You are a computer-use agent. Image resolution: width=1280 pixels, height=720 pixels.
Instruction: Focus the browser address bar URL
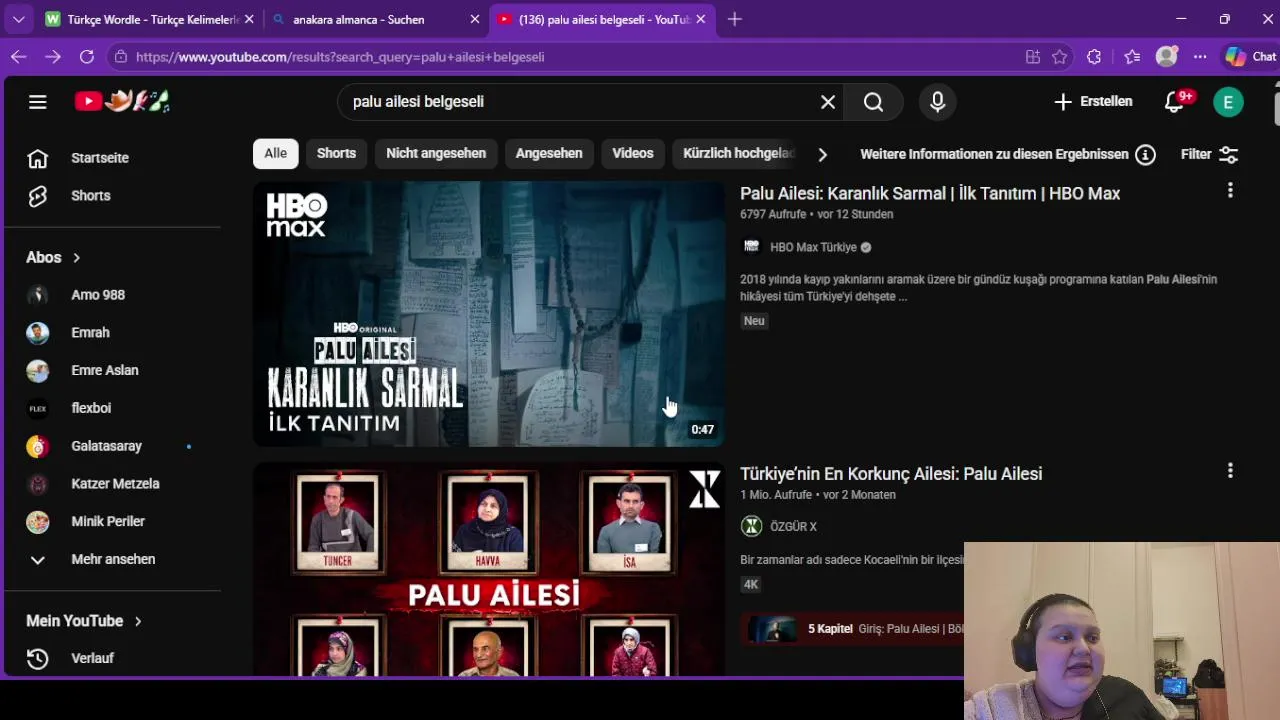click(340, 57)
